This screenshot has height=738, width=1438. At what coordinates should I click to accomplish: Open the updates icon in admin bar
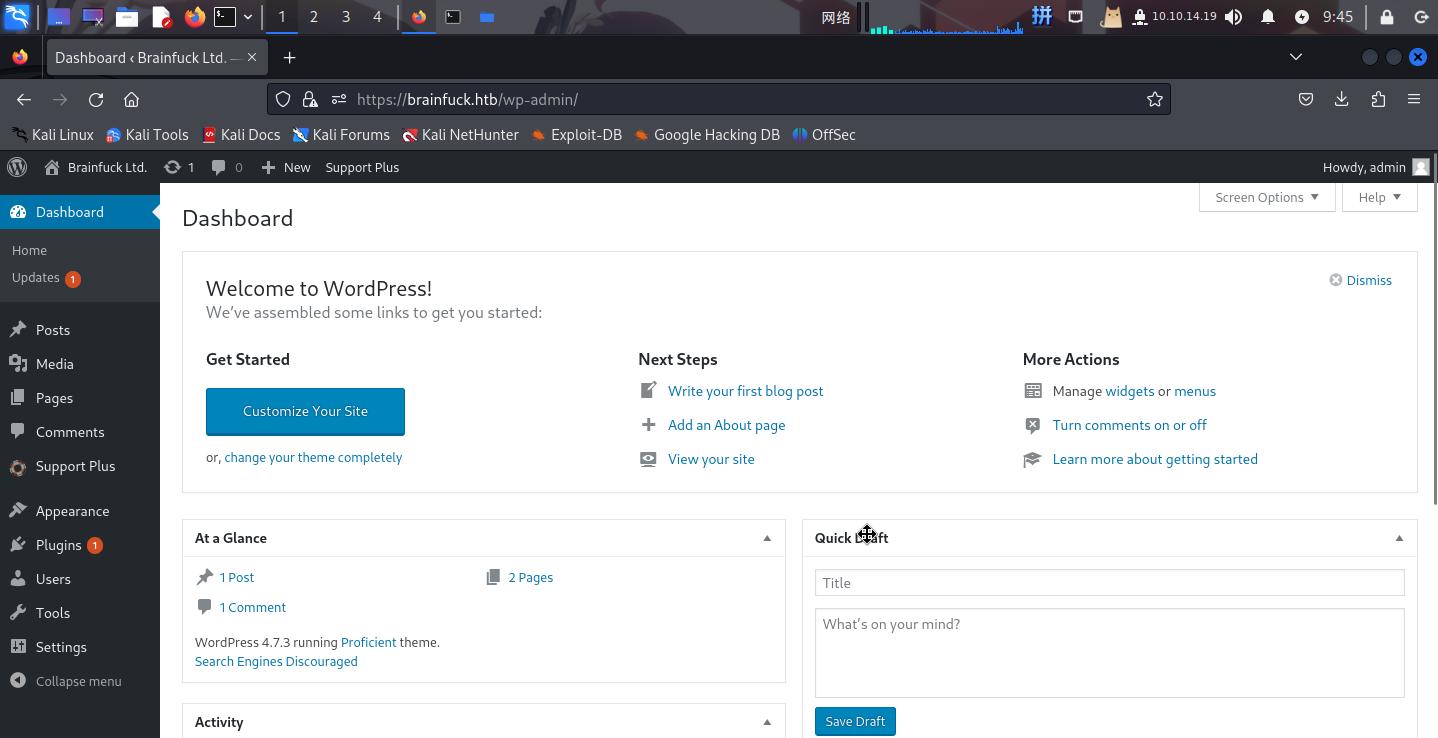coord(179,167)
